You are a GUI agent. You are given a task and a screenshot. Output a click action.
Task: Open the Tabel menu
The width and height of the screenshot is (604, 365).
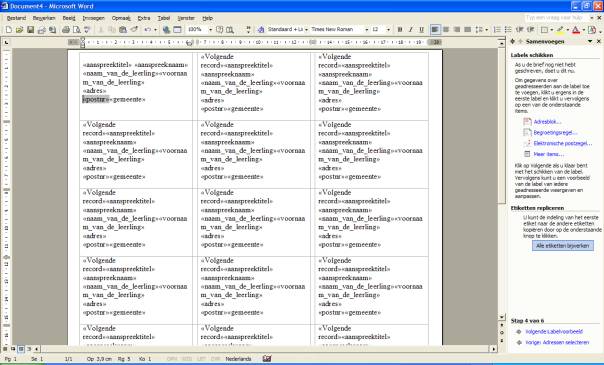[164, 18]
